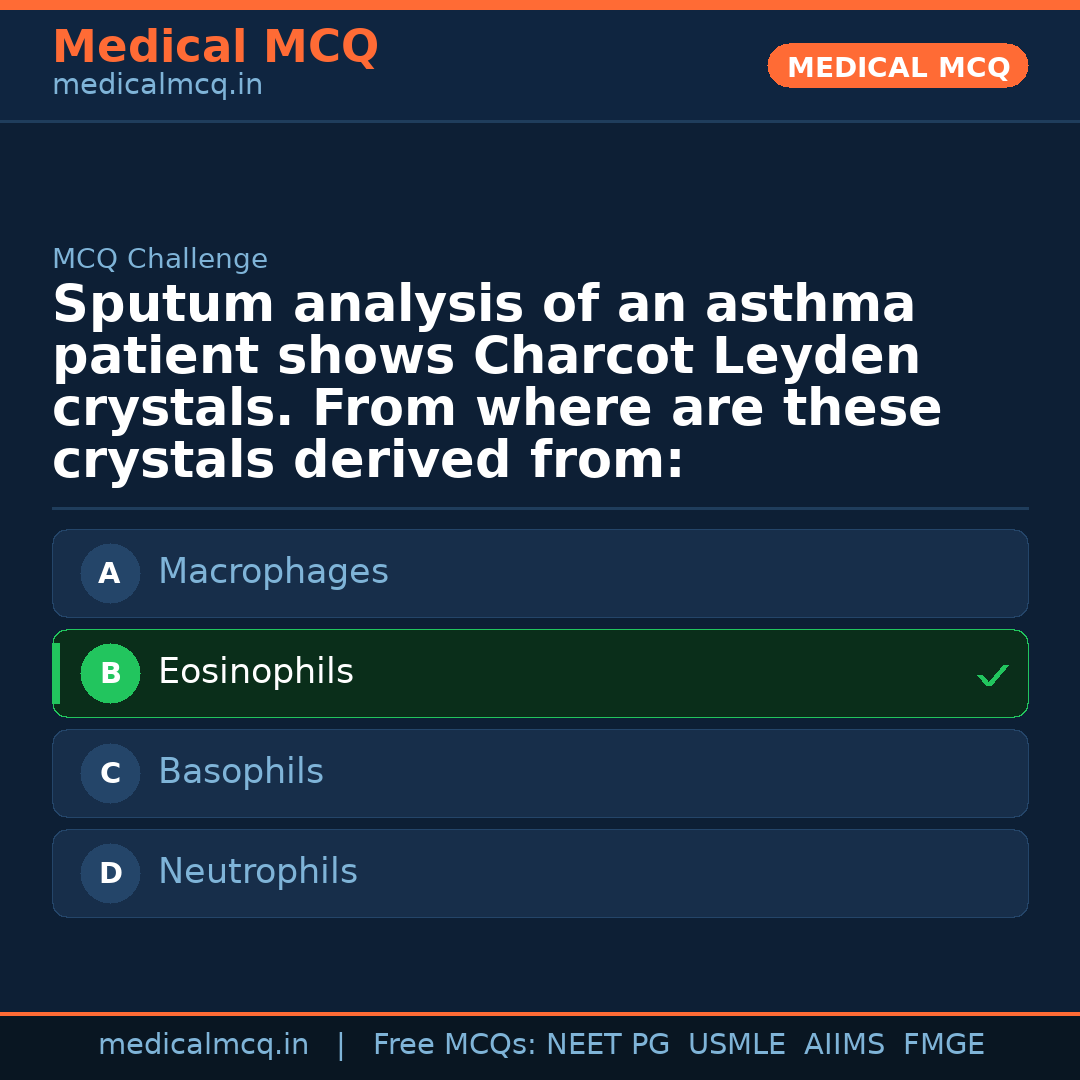
Task: Click the green checkmark beside Eosinophils
Action: (992, 676)
